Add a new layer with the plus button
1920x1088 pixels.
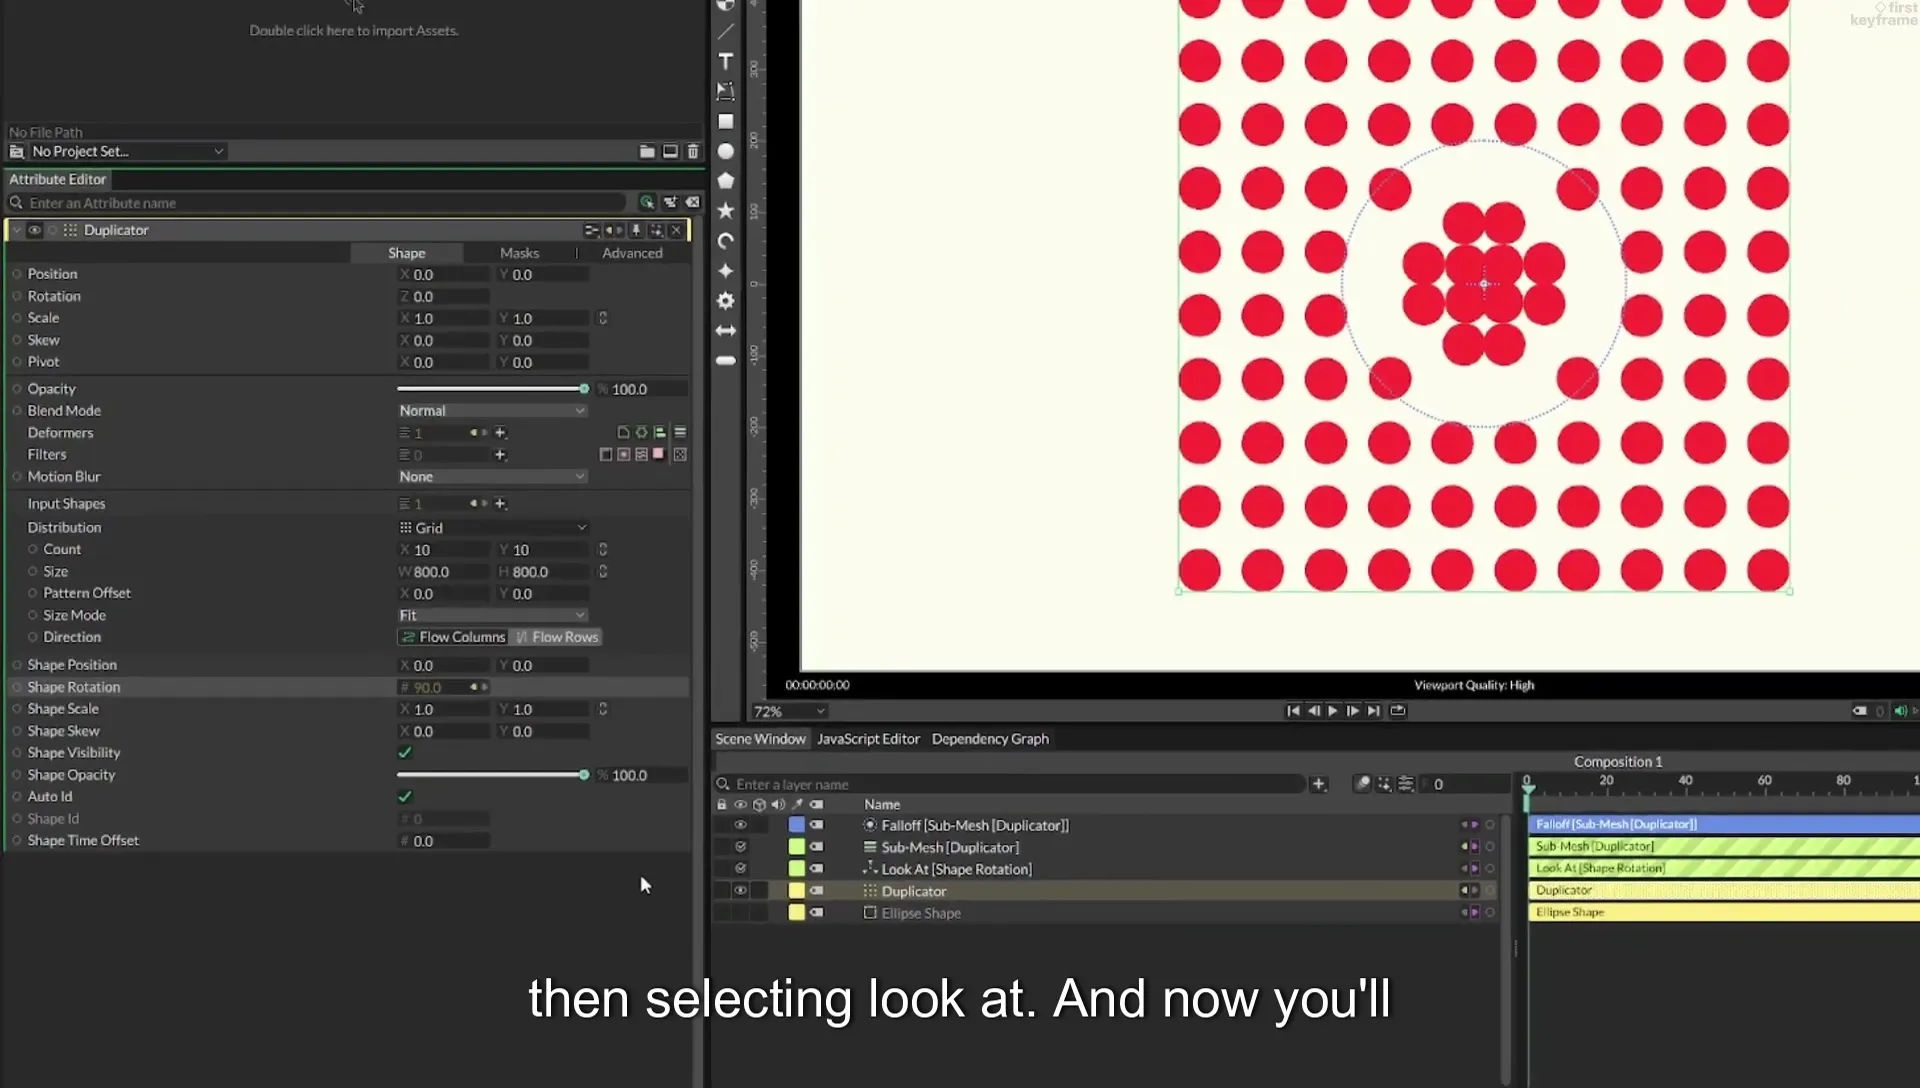tap(1319, 785)
